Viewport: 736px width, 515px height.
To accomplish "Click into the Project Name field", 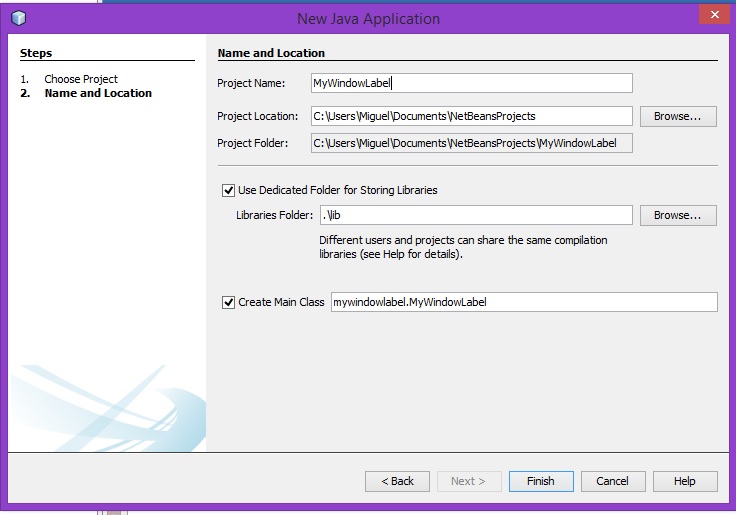I will click(x=471, y=83).
